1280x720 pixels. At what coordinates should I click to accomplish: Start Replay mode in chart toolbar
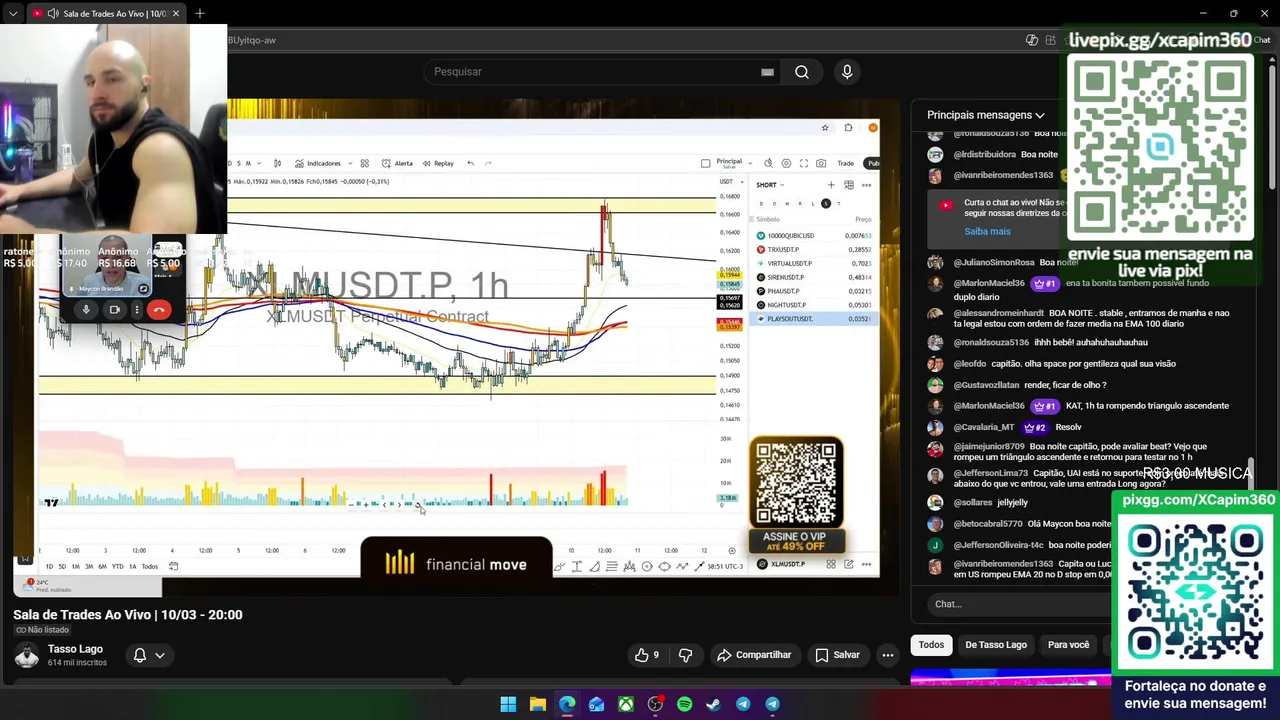coord(438,163)
